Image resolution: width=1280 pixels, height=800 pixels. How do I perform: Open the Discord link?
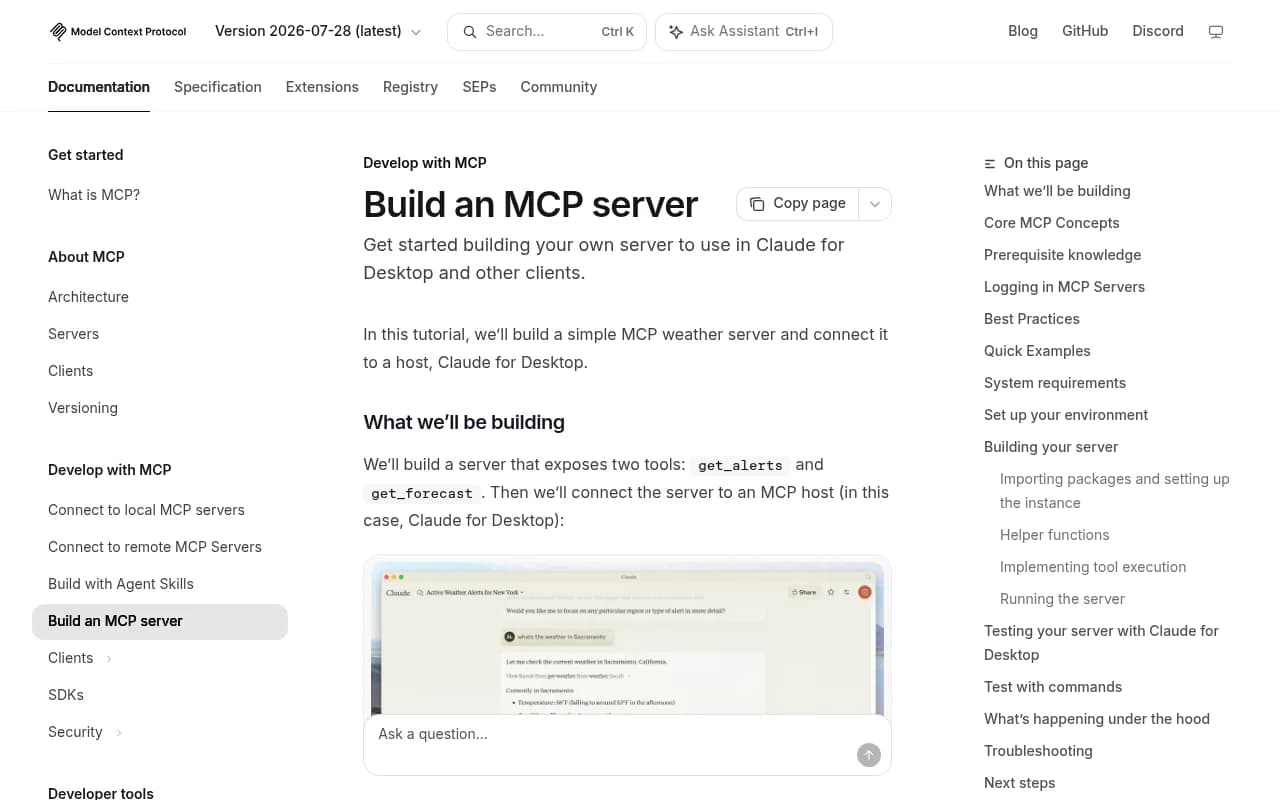point(1158,31)
